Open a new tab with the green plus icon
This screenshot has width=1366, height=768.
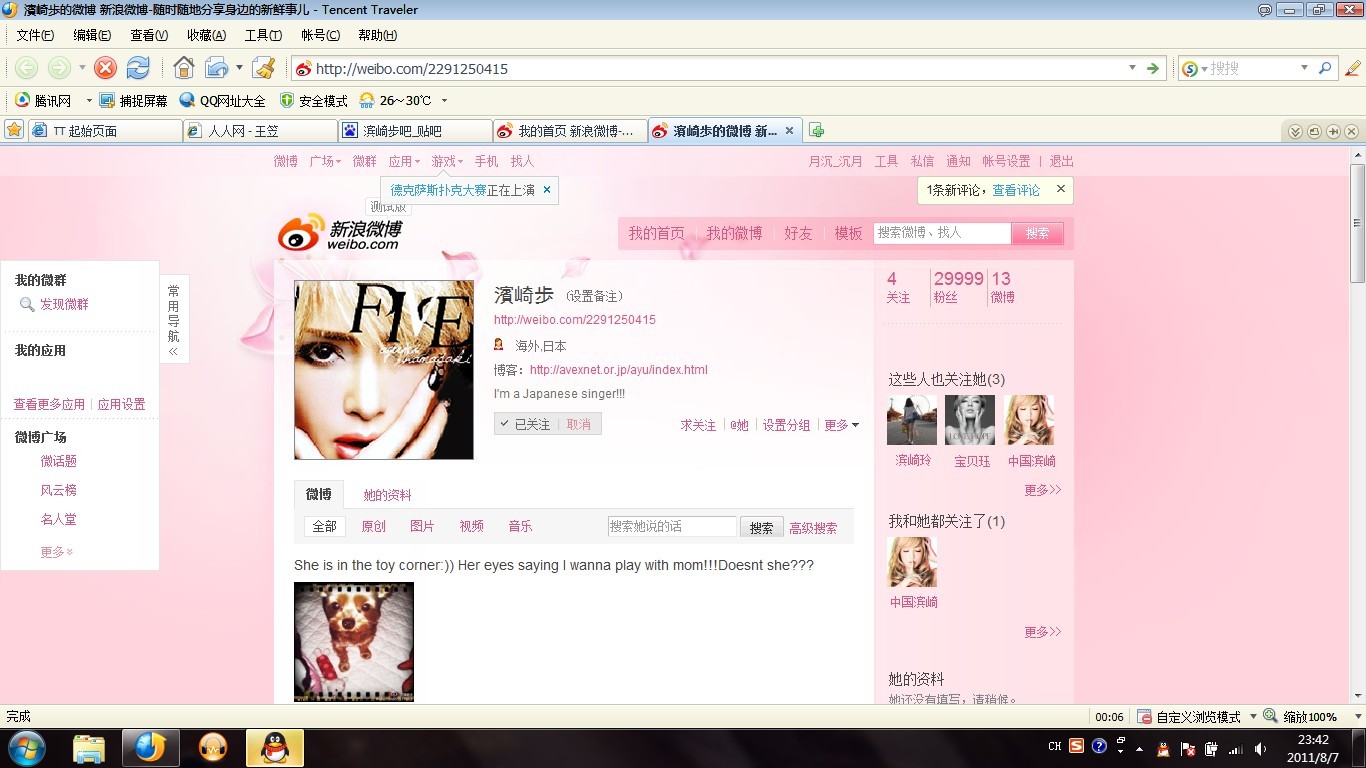[x=817, y=130]
